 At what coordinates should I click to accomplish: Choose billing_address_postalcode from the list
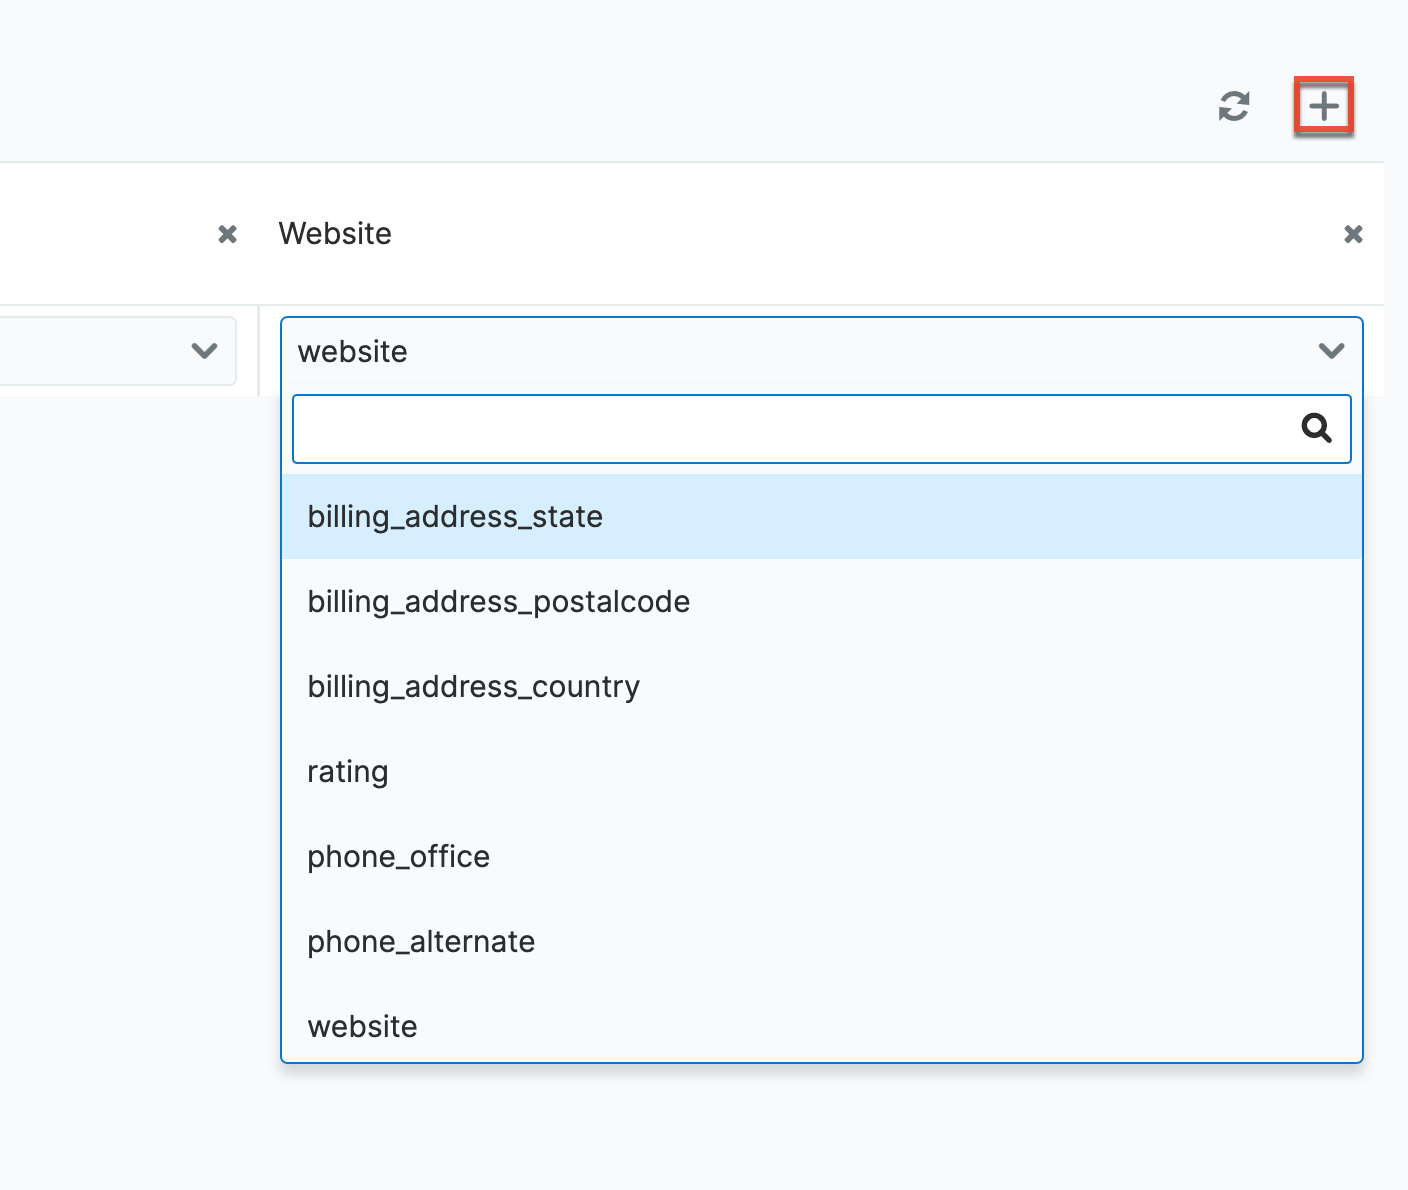point(498,602)
